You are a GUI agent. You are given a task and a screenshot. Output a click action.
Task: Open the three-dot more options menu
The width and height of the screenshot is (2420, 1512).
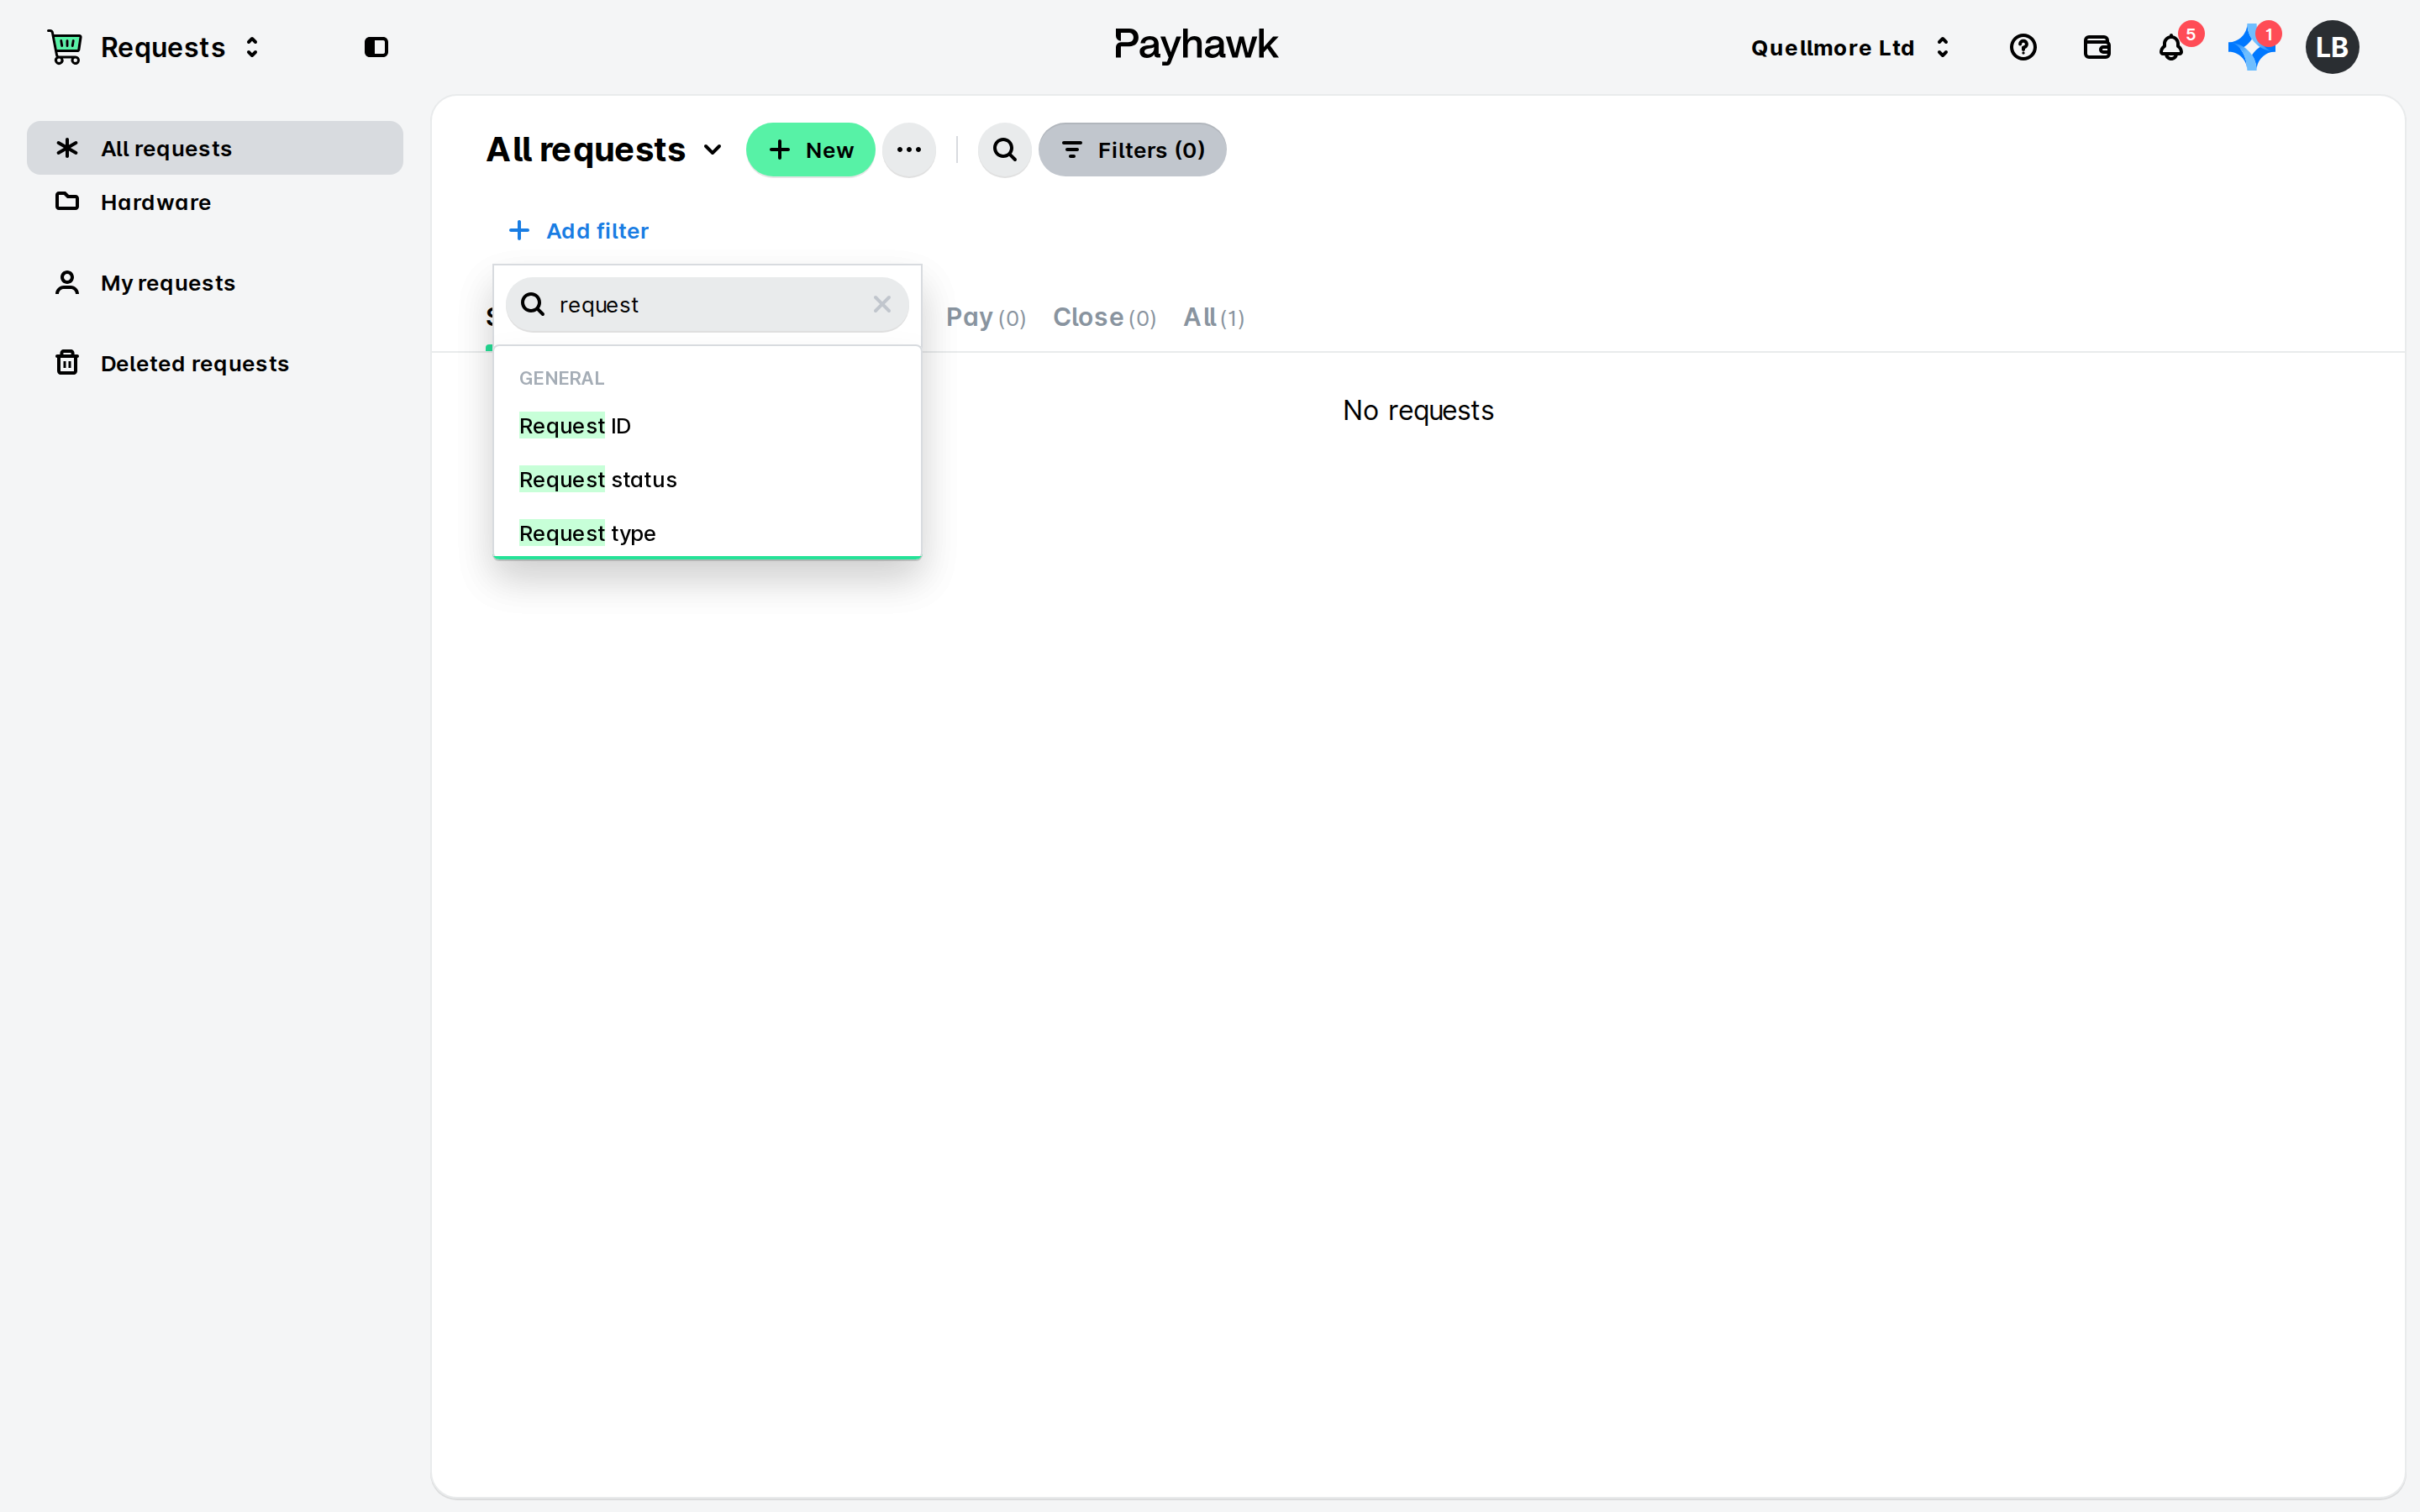[909, 150]
